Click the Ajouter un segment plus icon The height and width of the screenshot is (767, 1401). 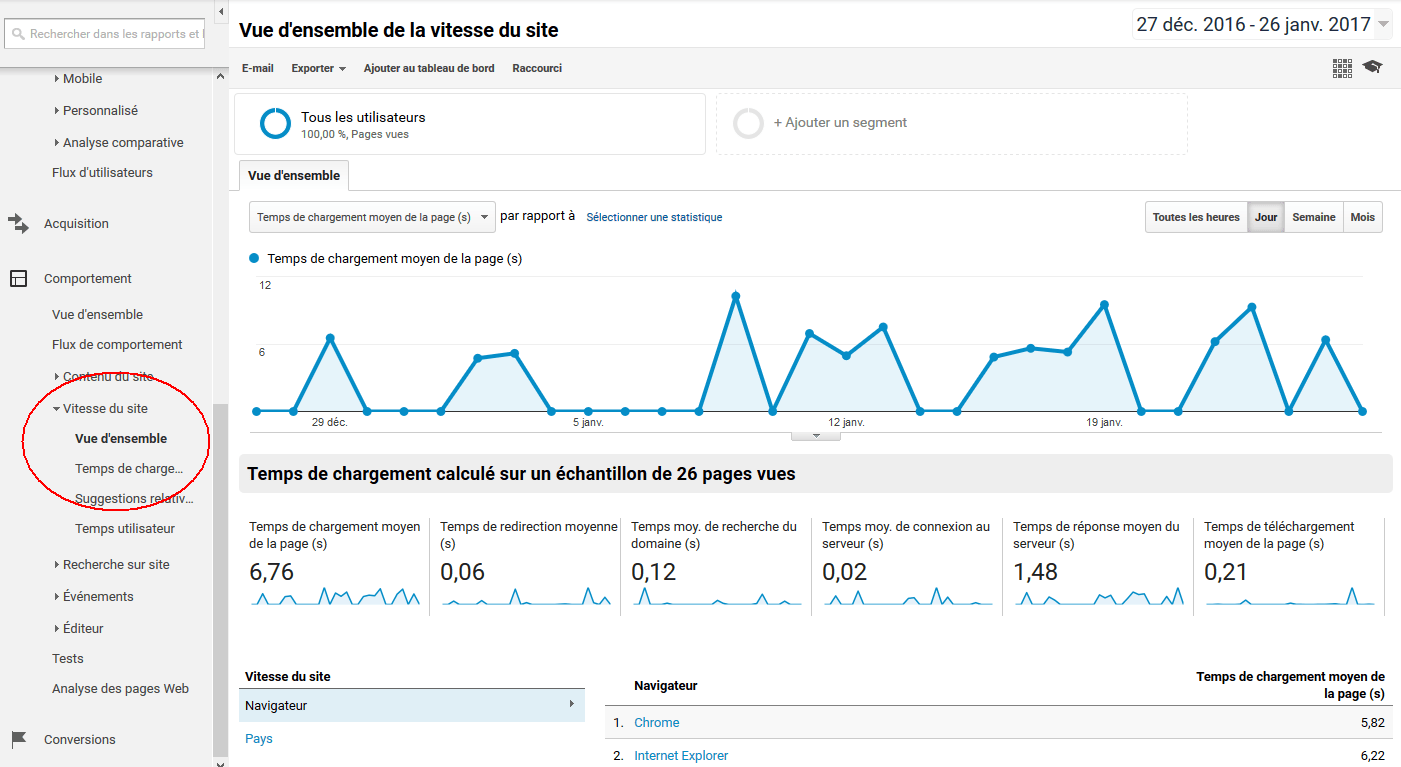(x=748, y=123)
